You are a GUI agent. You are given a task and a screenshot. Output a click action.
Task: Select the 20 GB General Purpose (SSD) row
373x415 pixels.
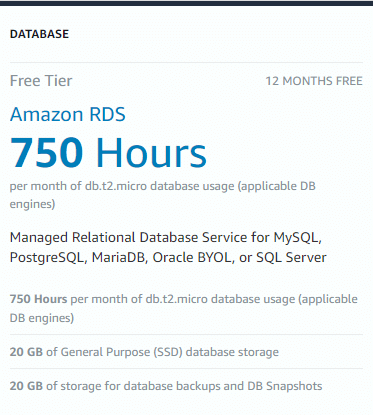[144, 352]
